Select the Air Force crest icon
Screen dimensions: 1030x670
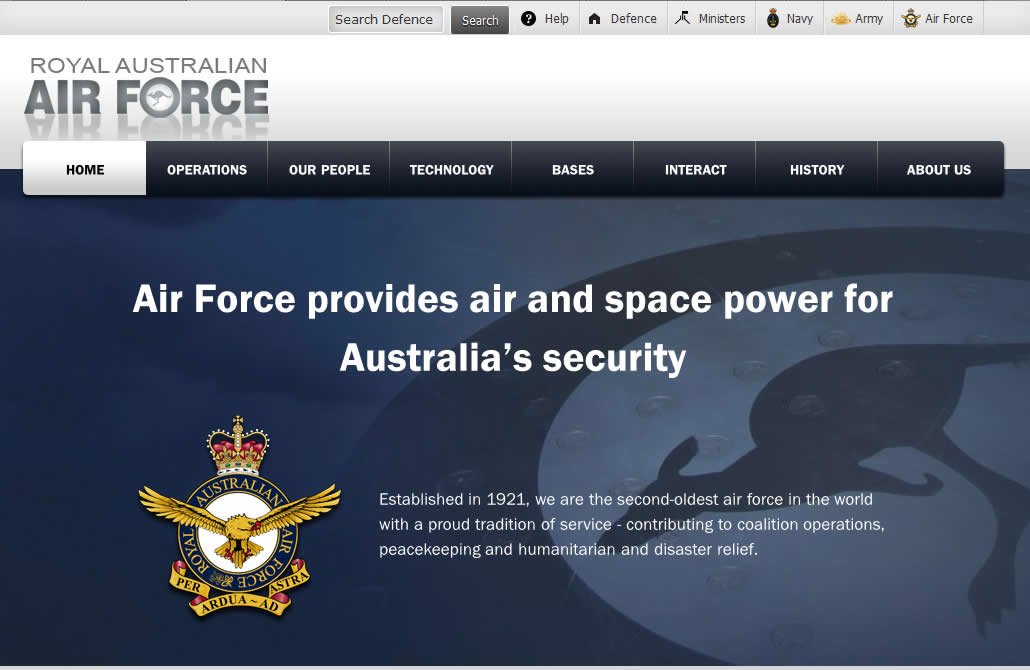(x=910, y=17)
